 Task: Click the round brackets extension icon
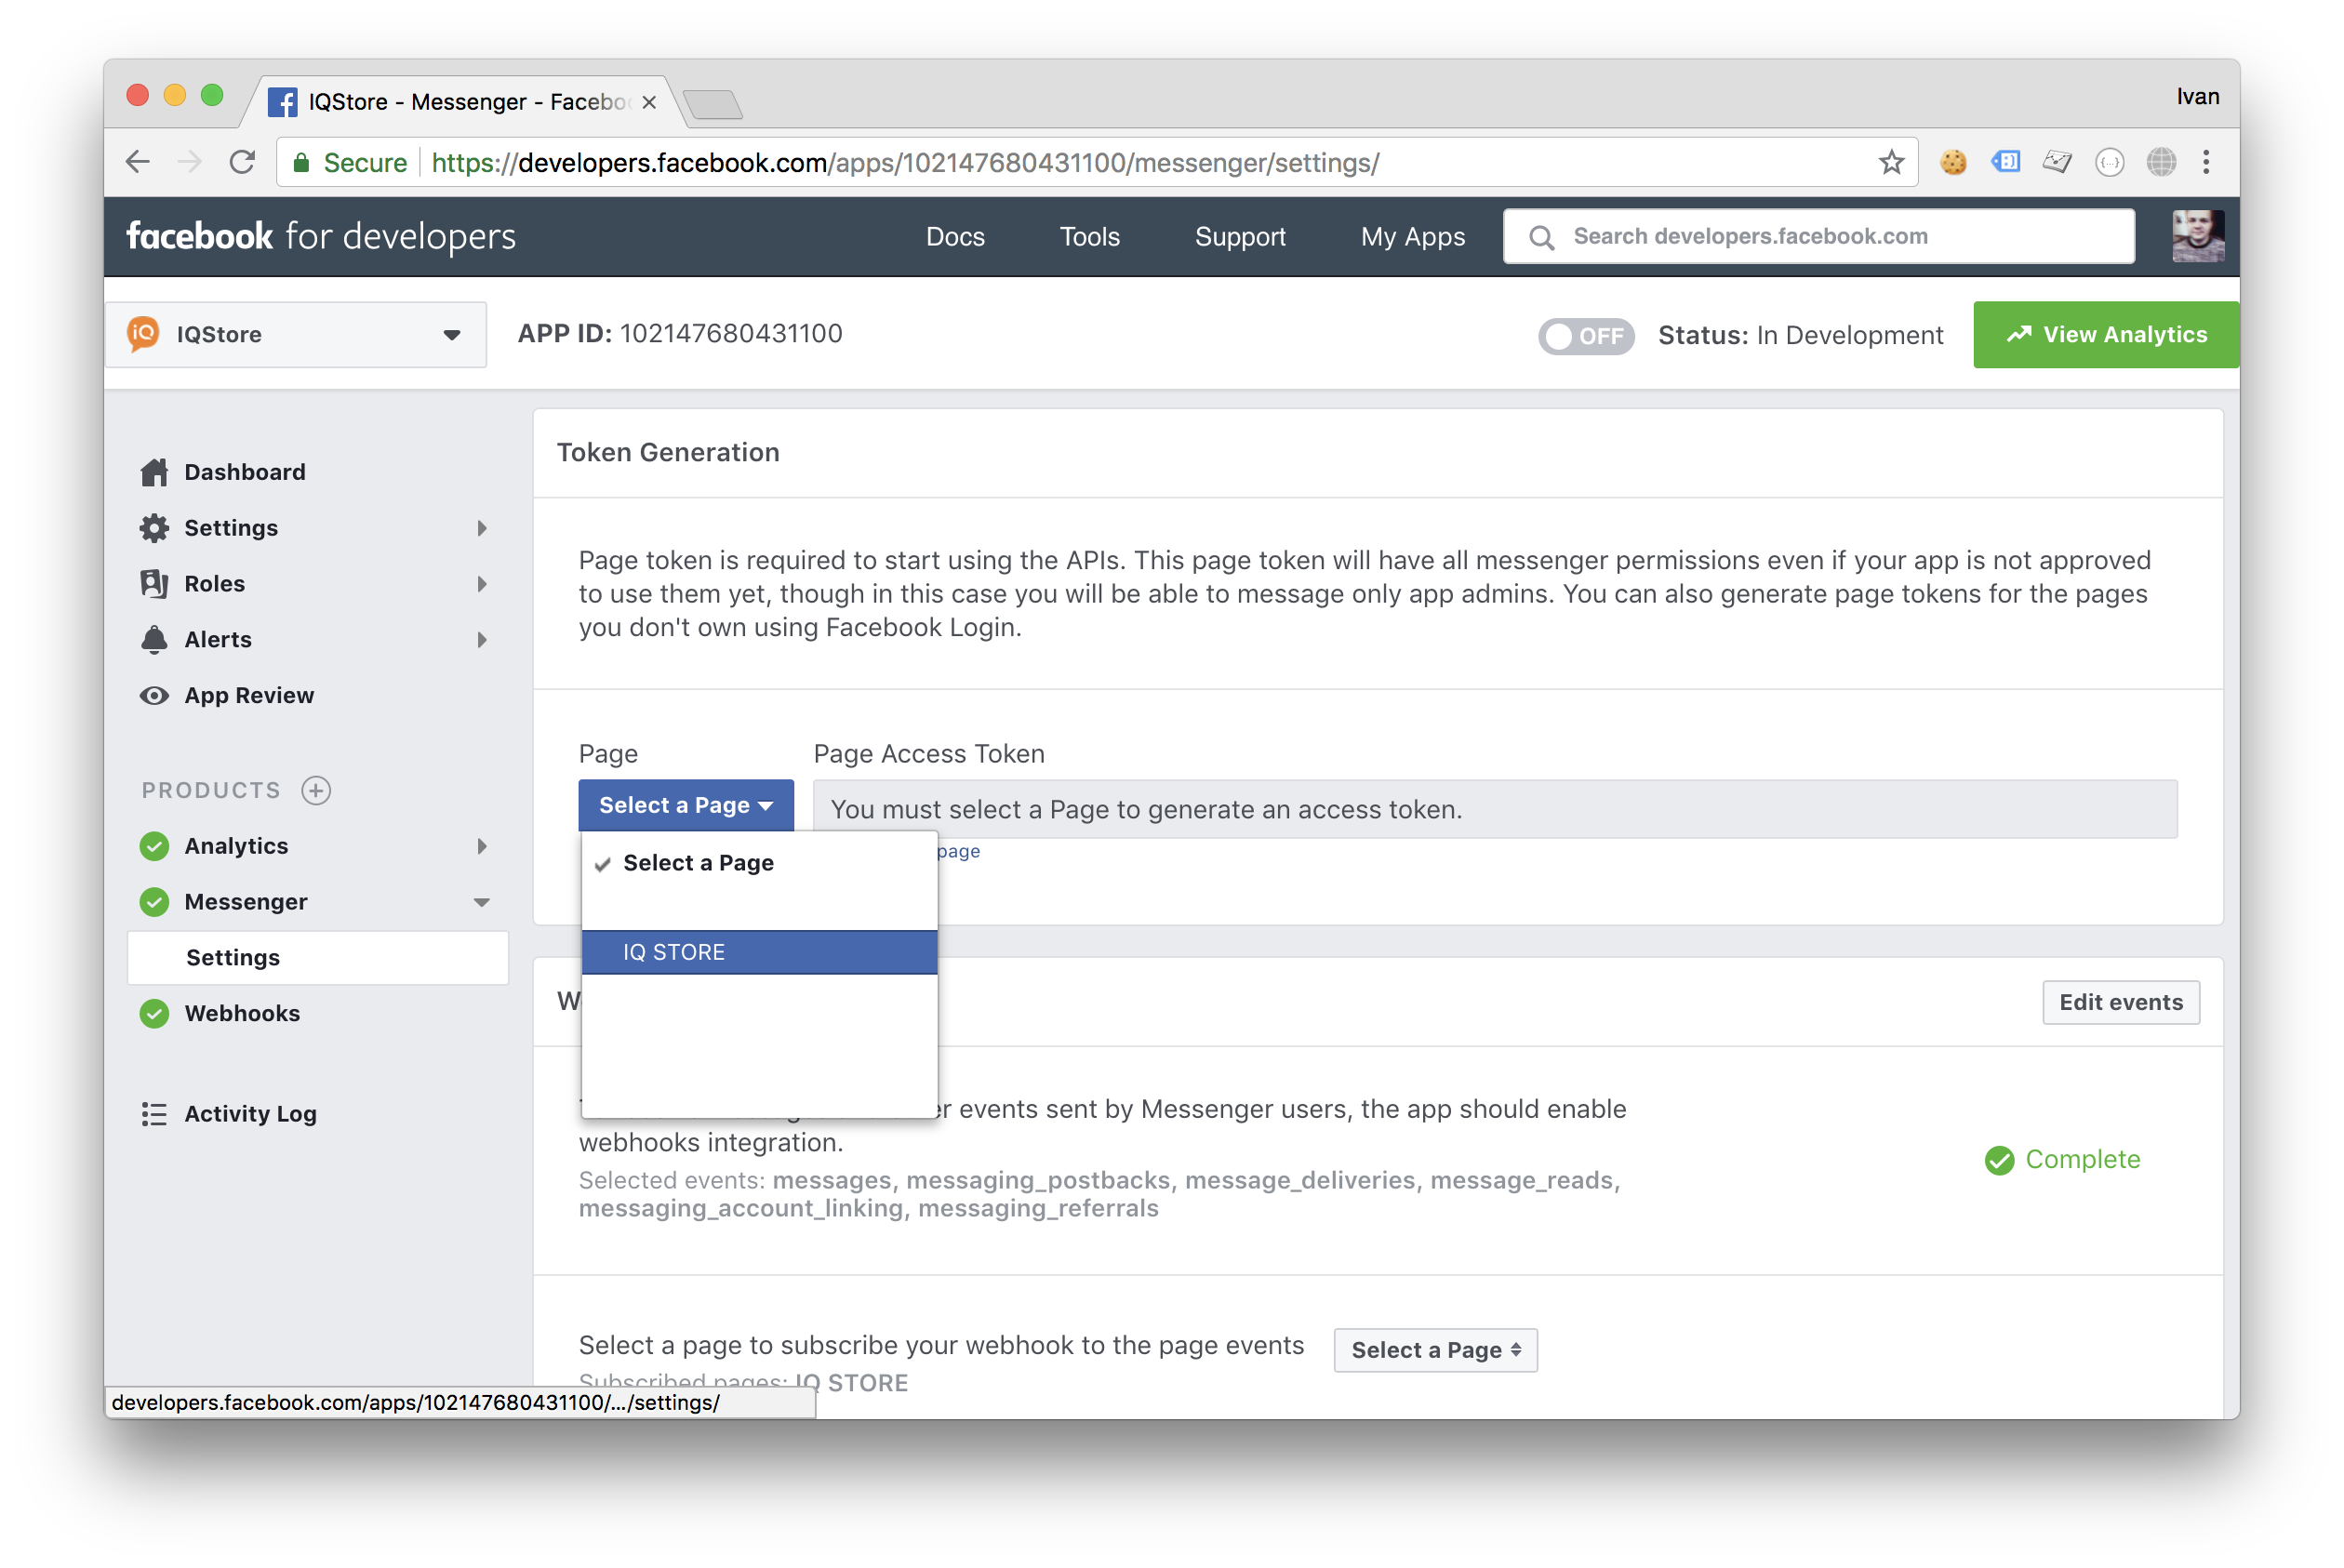2109,162
